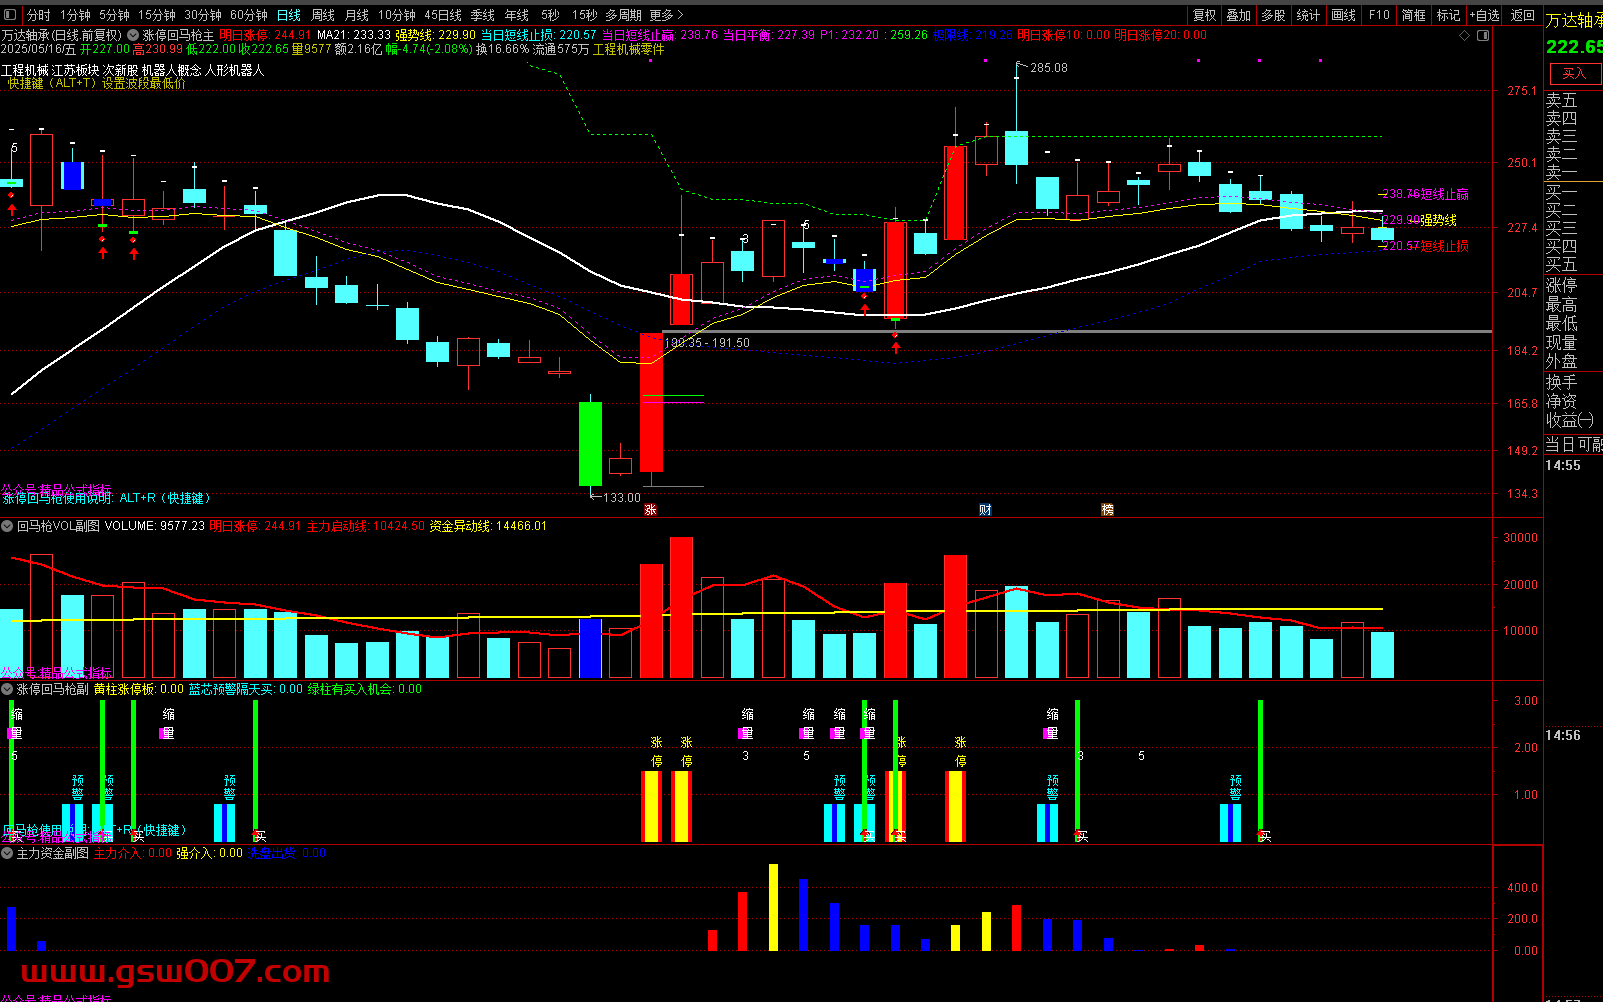The image size is (1603, 1002).
Task: Click the 卖五 order book row
Action: click(1562, 100)
